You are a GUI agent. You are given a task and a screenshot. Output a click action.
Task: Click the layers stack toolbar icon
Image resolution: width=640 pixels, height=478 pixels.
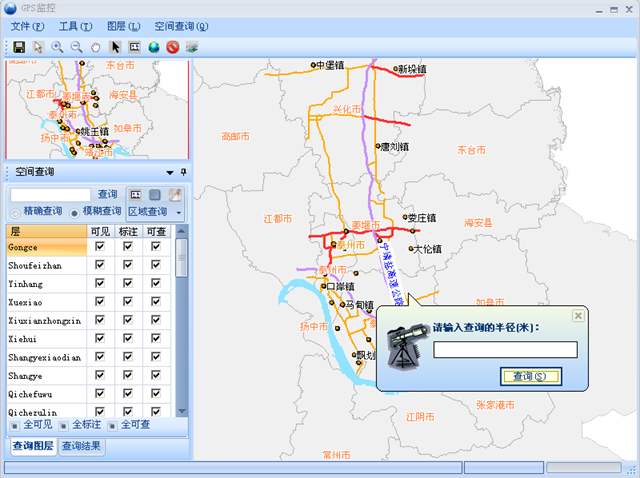tap(191, 46)
